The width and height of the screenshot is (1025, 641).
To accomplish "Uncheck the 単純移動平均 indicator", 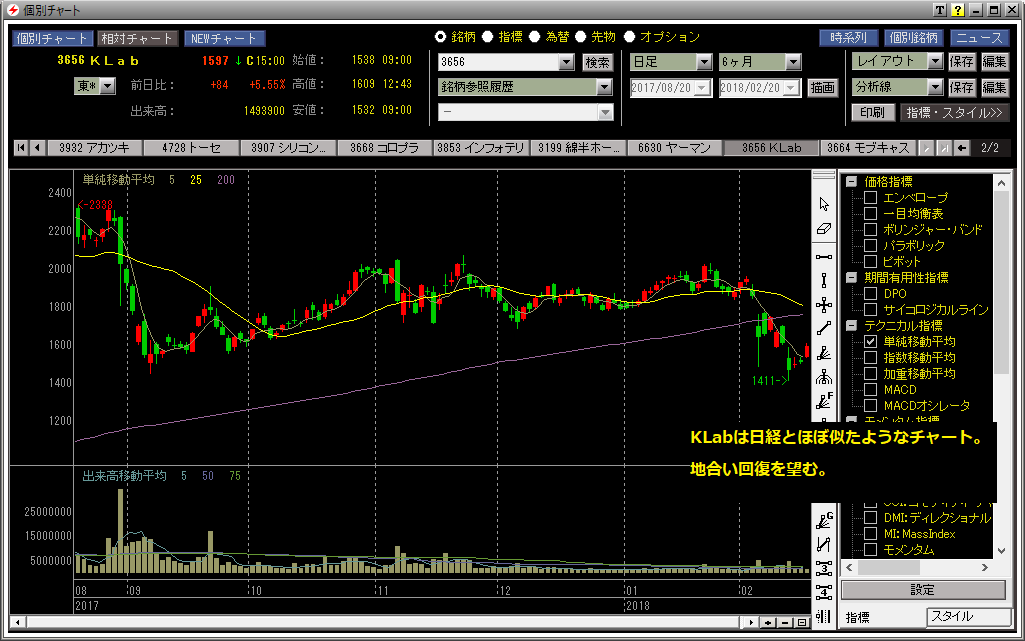I will (x=870, y=342).
